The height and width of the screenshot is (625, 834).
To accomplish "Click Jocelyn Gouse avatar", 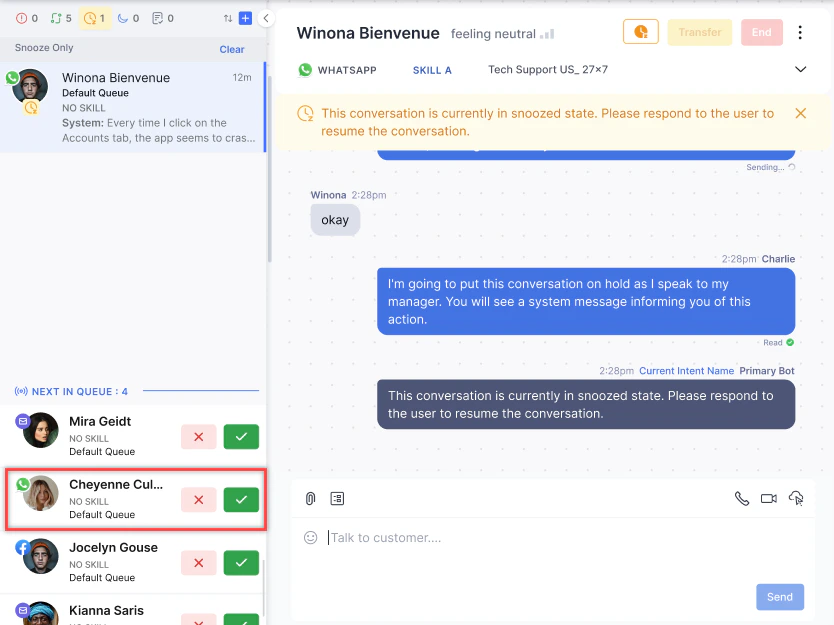I will click(40, 556).
